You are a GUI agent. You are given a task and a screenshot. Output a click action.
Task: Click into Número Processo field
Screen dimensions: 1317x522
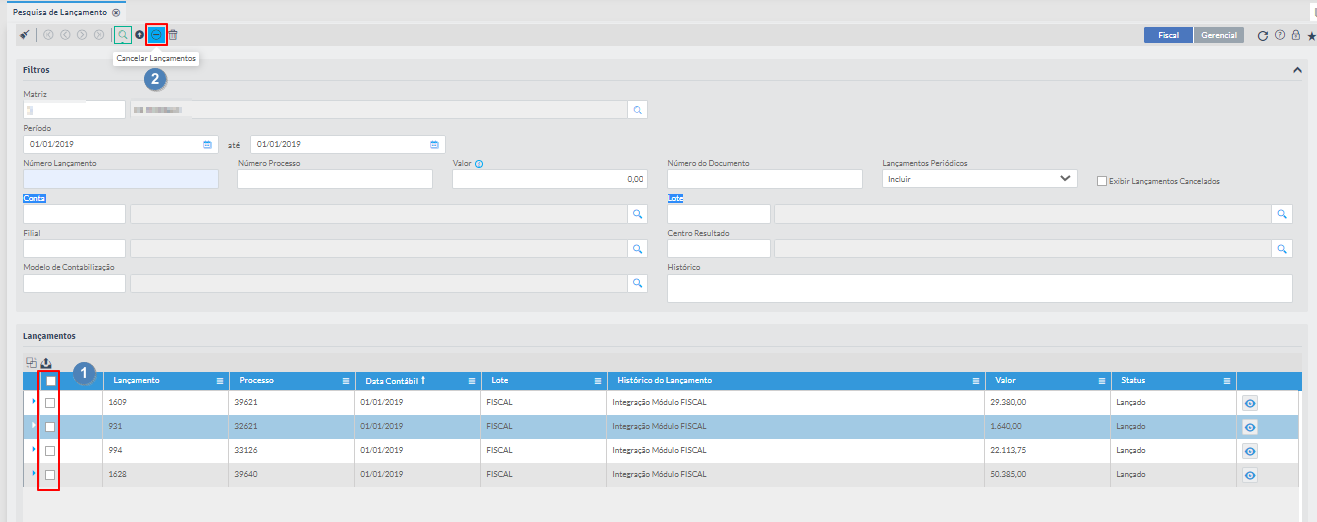click(335, 179)
